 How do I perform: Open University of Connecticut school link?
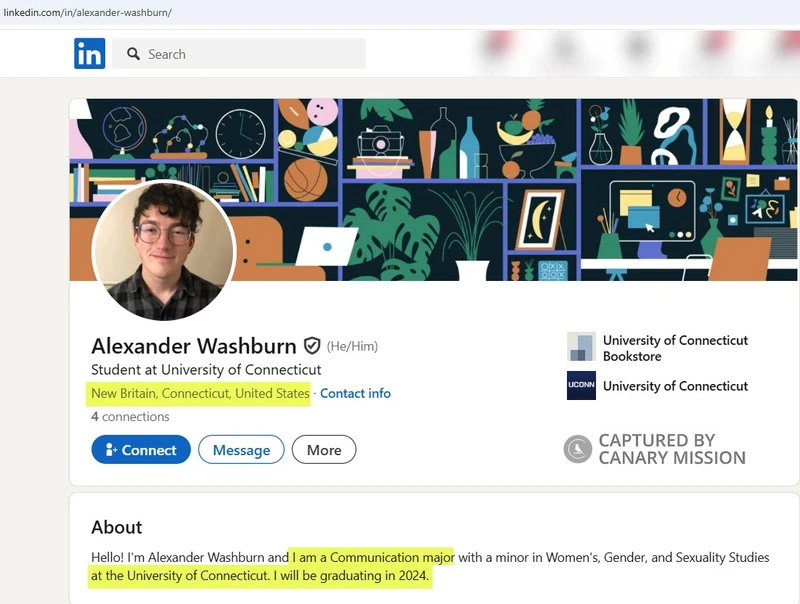[x=675, y=386]
